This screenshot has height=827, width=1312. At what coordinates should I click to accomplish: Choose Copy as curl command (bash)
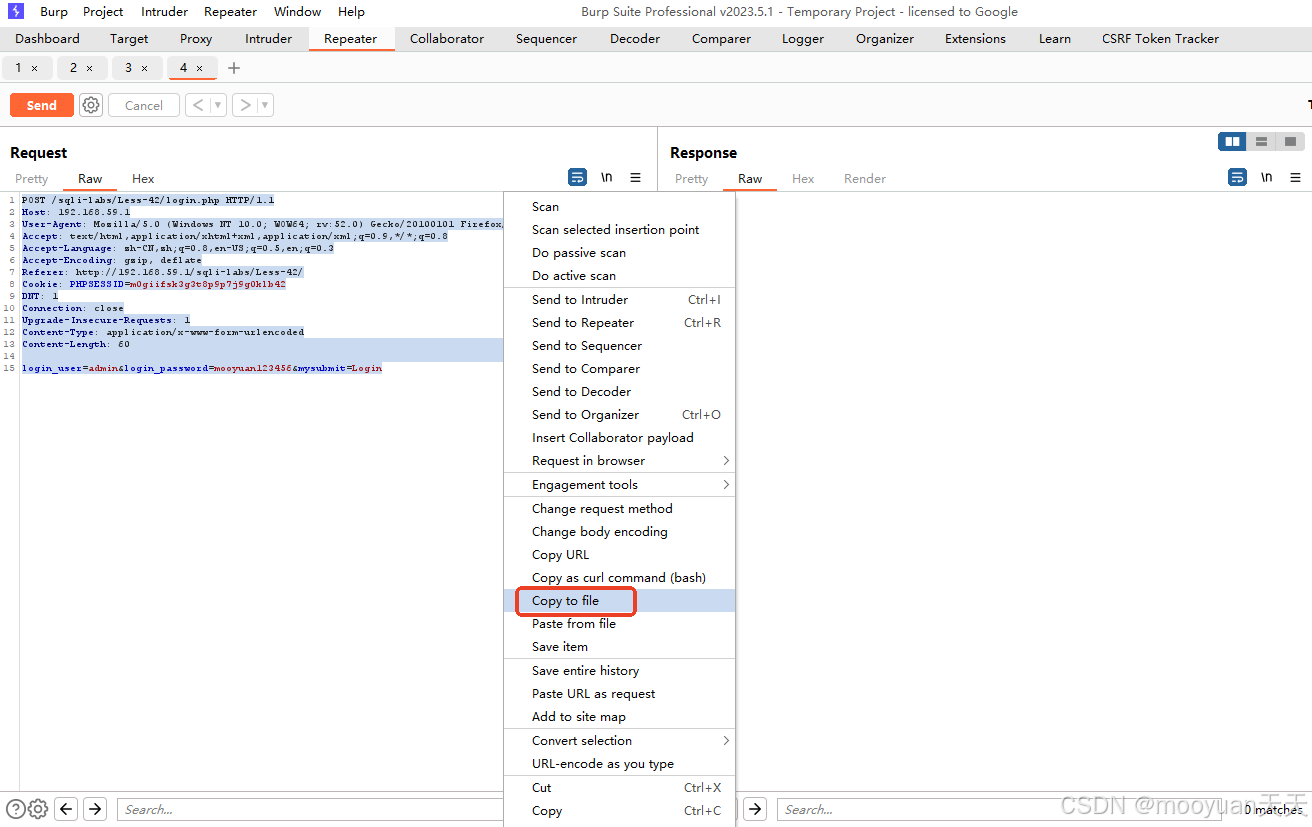(x=619, y=578)
